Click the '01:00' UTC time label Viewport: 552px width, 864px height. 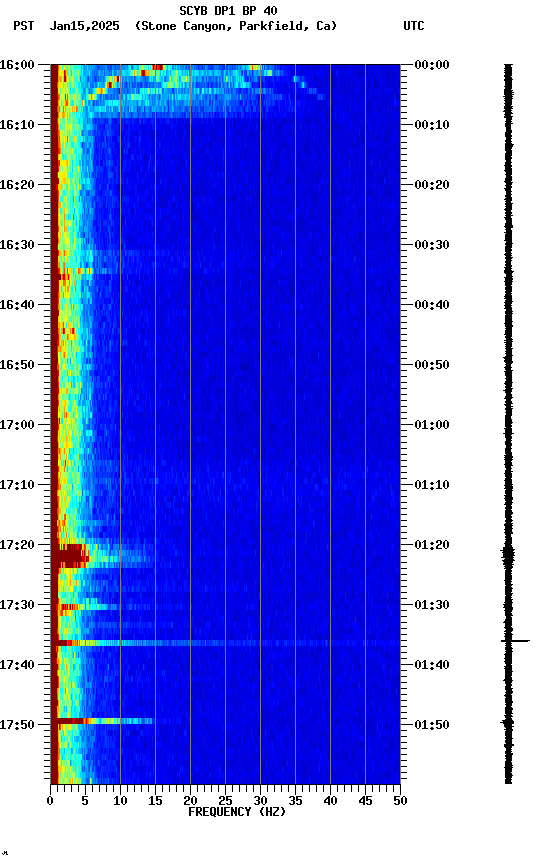pos(432,425)
